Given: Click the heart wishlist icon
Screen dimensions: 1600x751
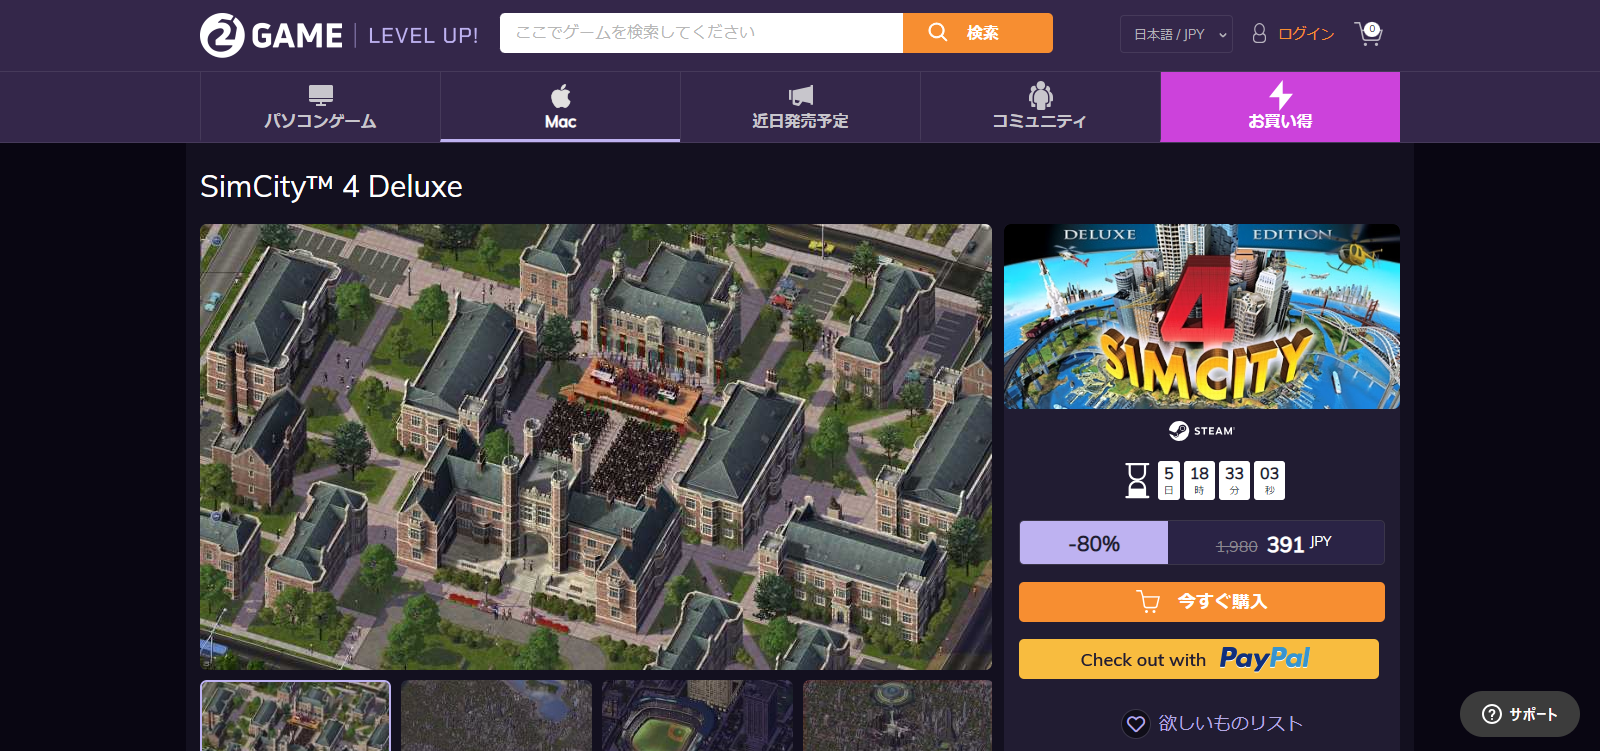Looking at the screenshot, I should [1135, 723].
